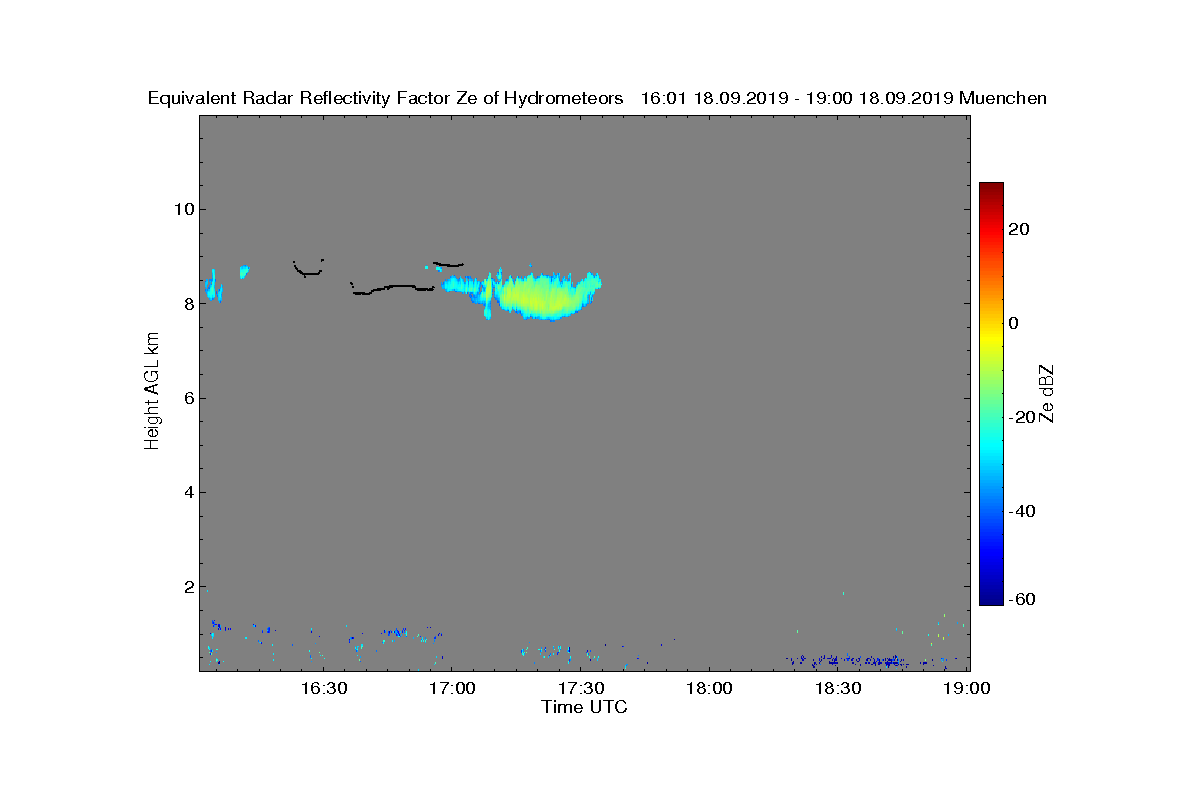Image resolution: width=1200 pixels, height=800 pixels.
Task: Click the 16:30 time tick label
Action: coord(323,688)
